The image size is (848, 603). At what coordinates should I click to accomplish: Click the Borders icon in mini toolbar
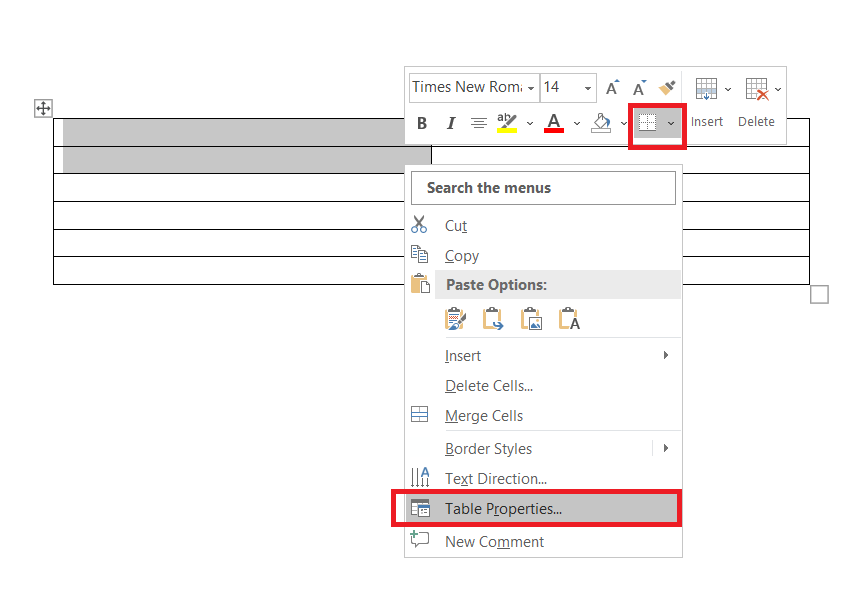pos(647,123)
